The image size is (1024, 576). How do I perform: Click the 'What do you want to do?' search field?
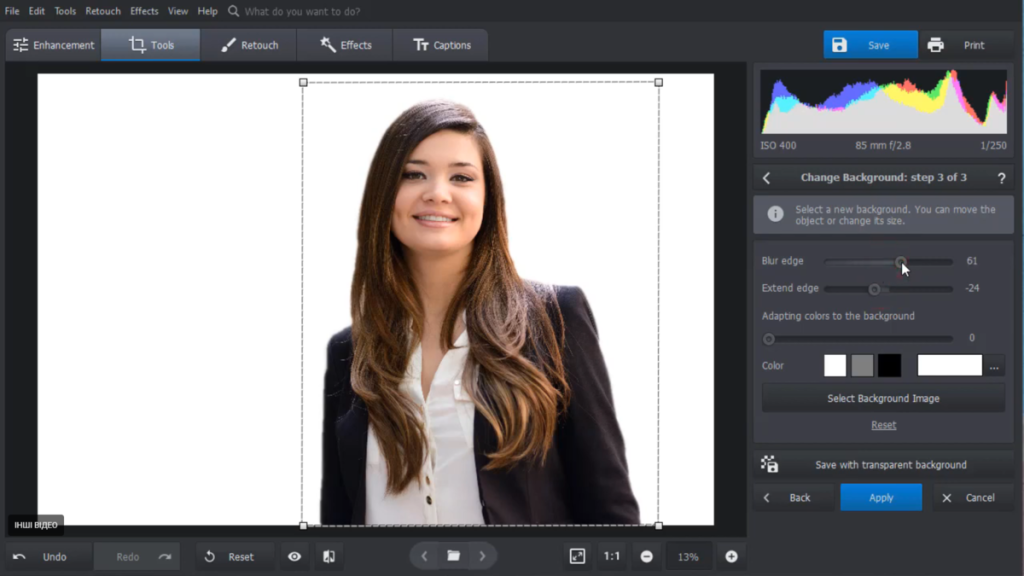(300, 10)
